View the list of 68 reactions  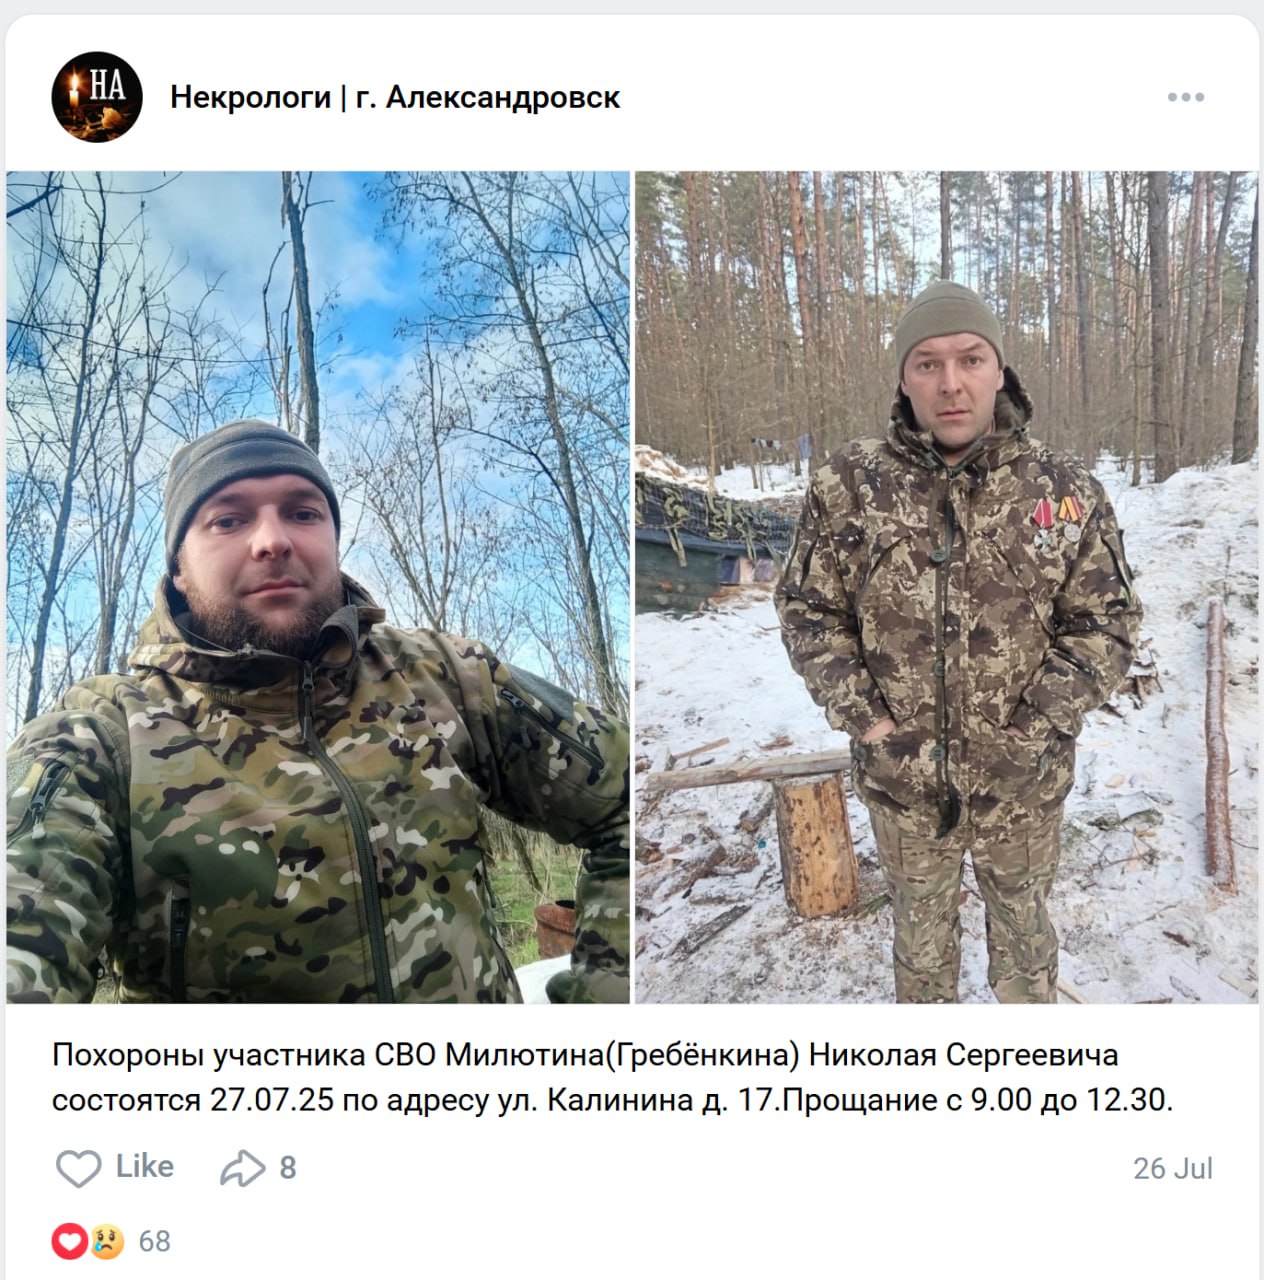[x=155, y=1242]
